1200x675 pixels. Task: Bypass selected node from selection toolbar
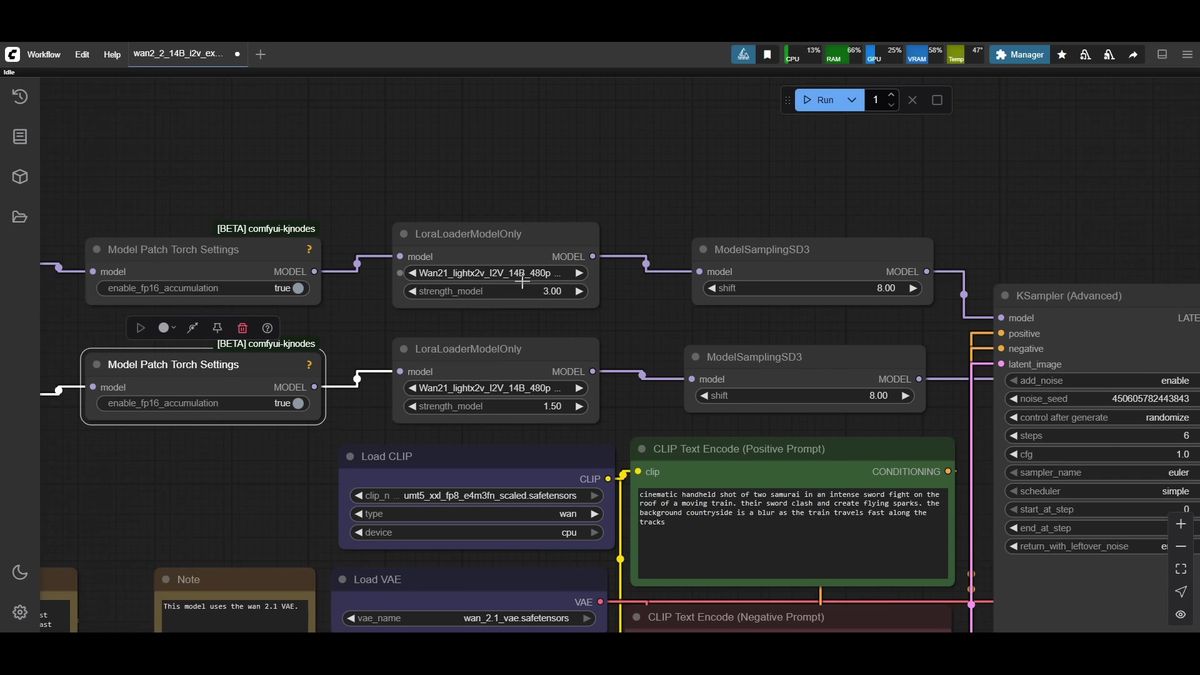(192, 327)
